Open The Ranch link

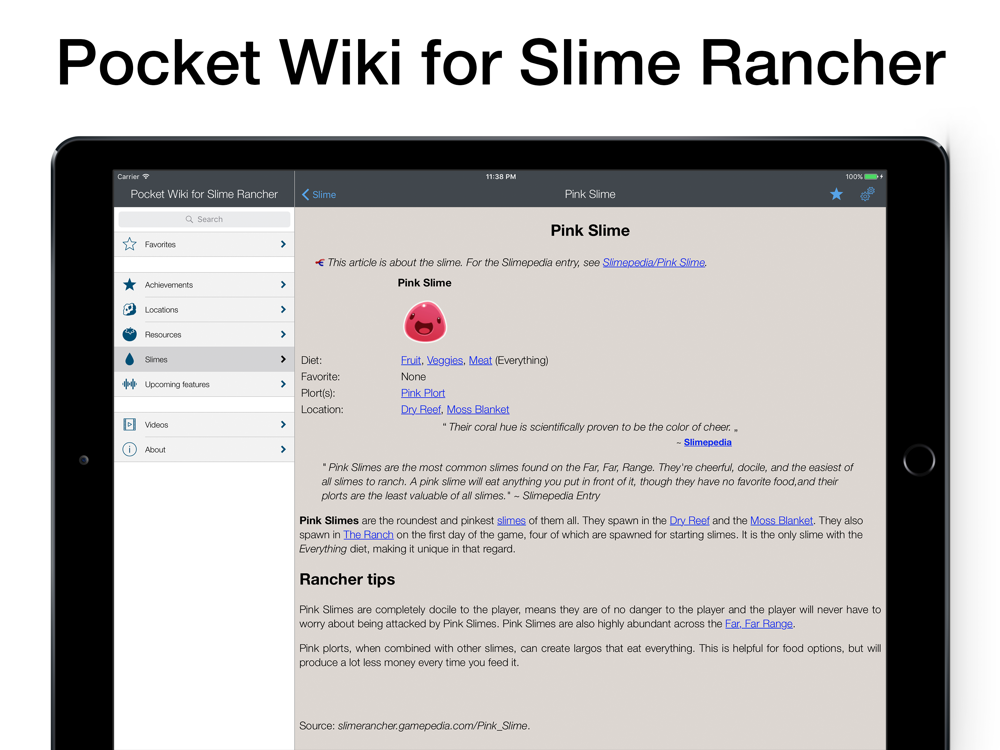(368, 534)
